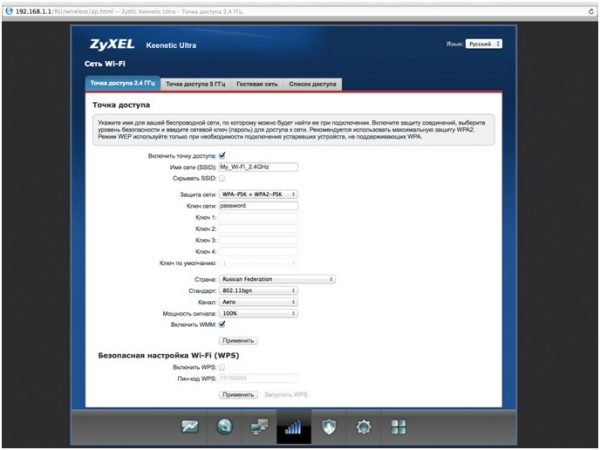Click Применить in the WPS section

238,395
